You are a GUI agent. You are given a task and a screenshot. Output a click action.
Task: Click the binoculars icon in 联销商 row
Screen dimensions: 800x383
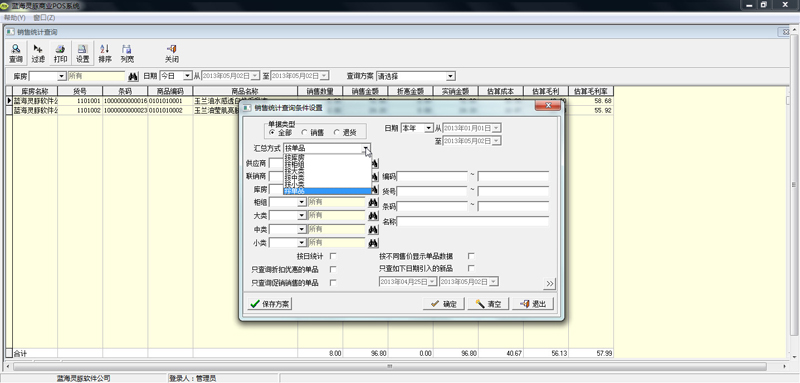[x=375, y=176]
